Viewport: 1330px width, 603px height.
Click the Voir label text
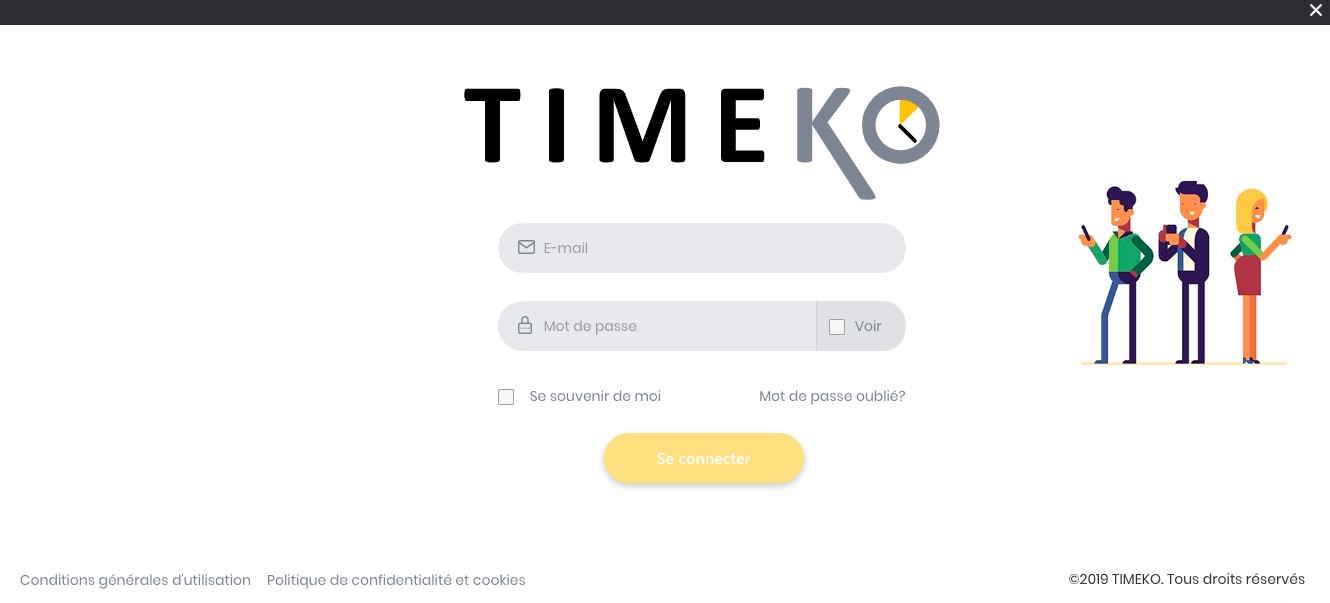point(868,326)
